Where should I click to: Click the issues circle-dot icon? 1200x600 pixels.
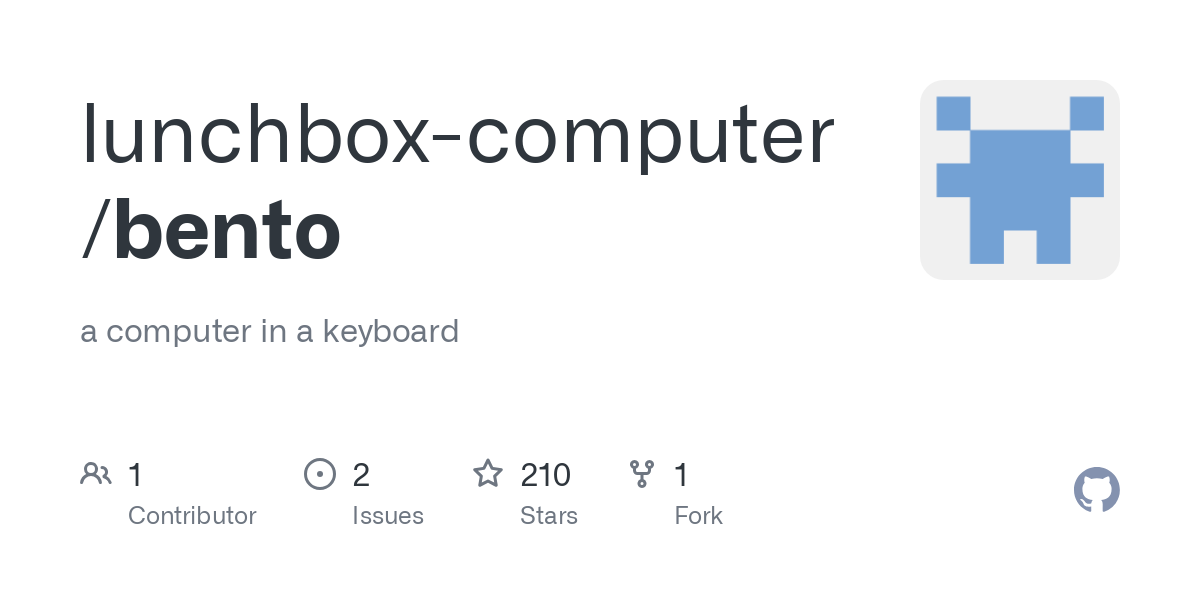click(319, 474)
